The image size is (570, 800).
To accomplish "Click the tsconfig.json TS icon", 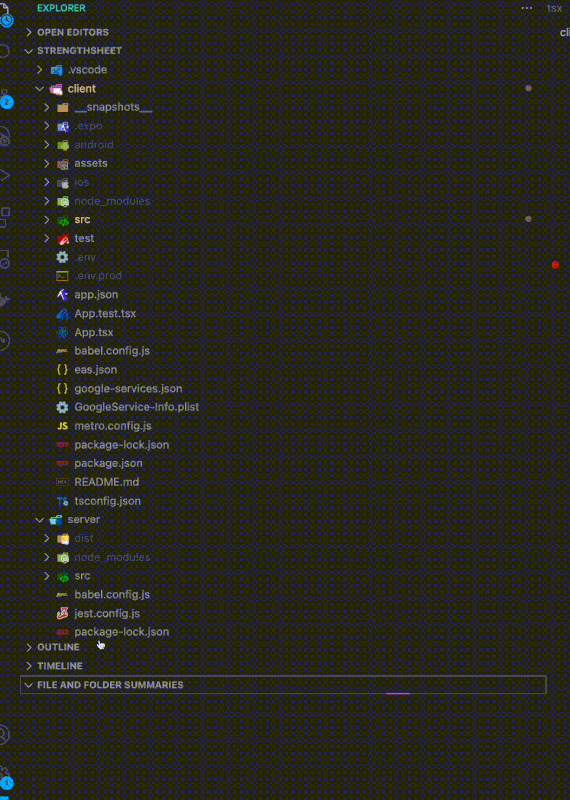I will pyautogui.click(x=62, y=501).
